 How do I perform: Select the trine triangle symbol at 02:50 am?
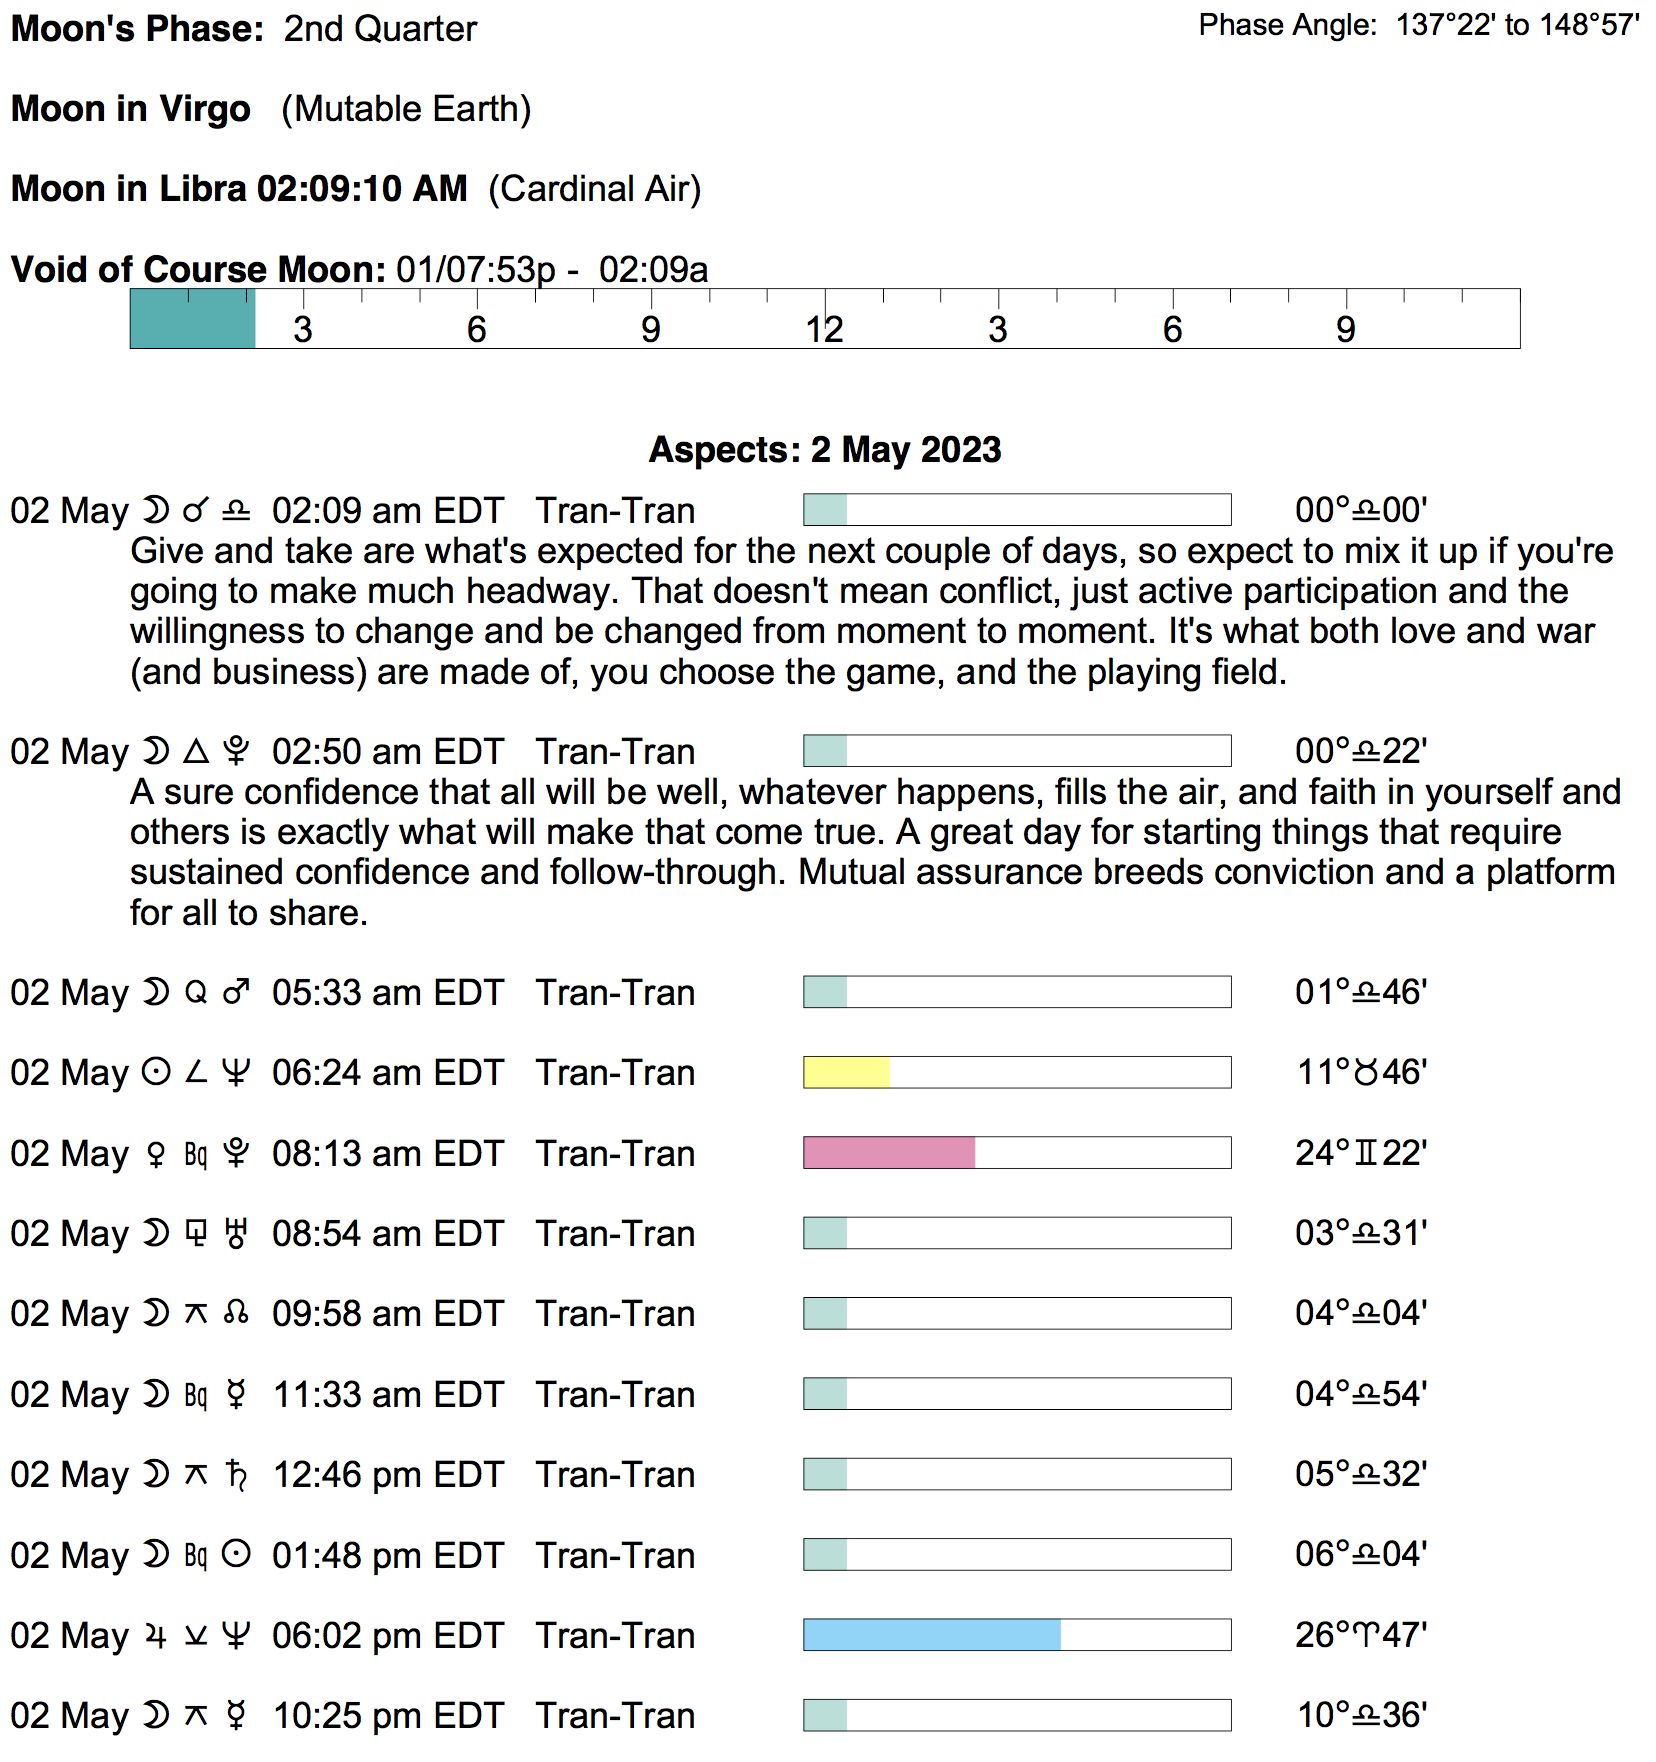196,751
